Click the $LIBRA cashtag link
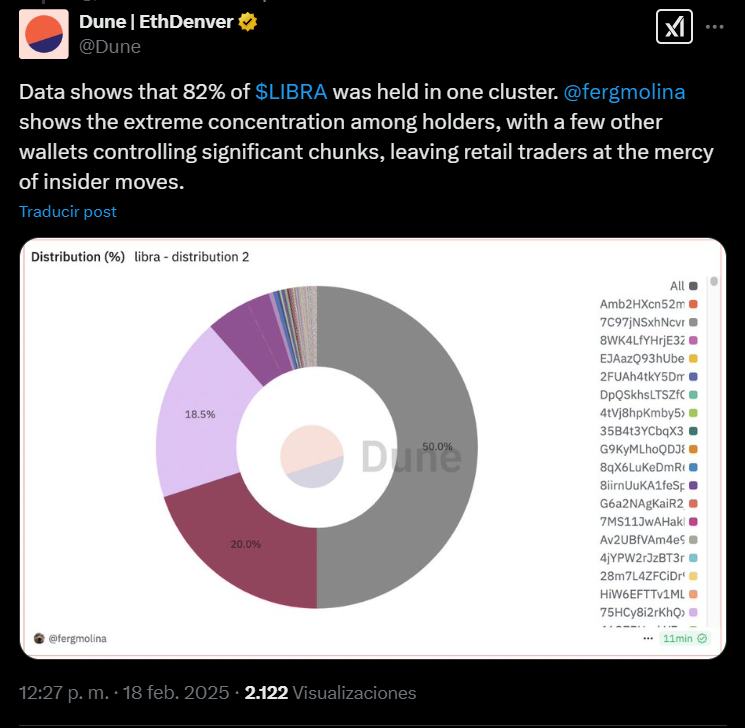The height and width of the screenshot is (728, 745). [x=292, y=92]
